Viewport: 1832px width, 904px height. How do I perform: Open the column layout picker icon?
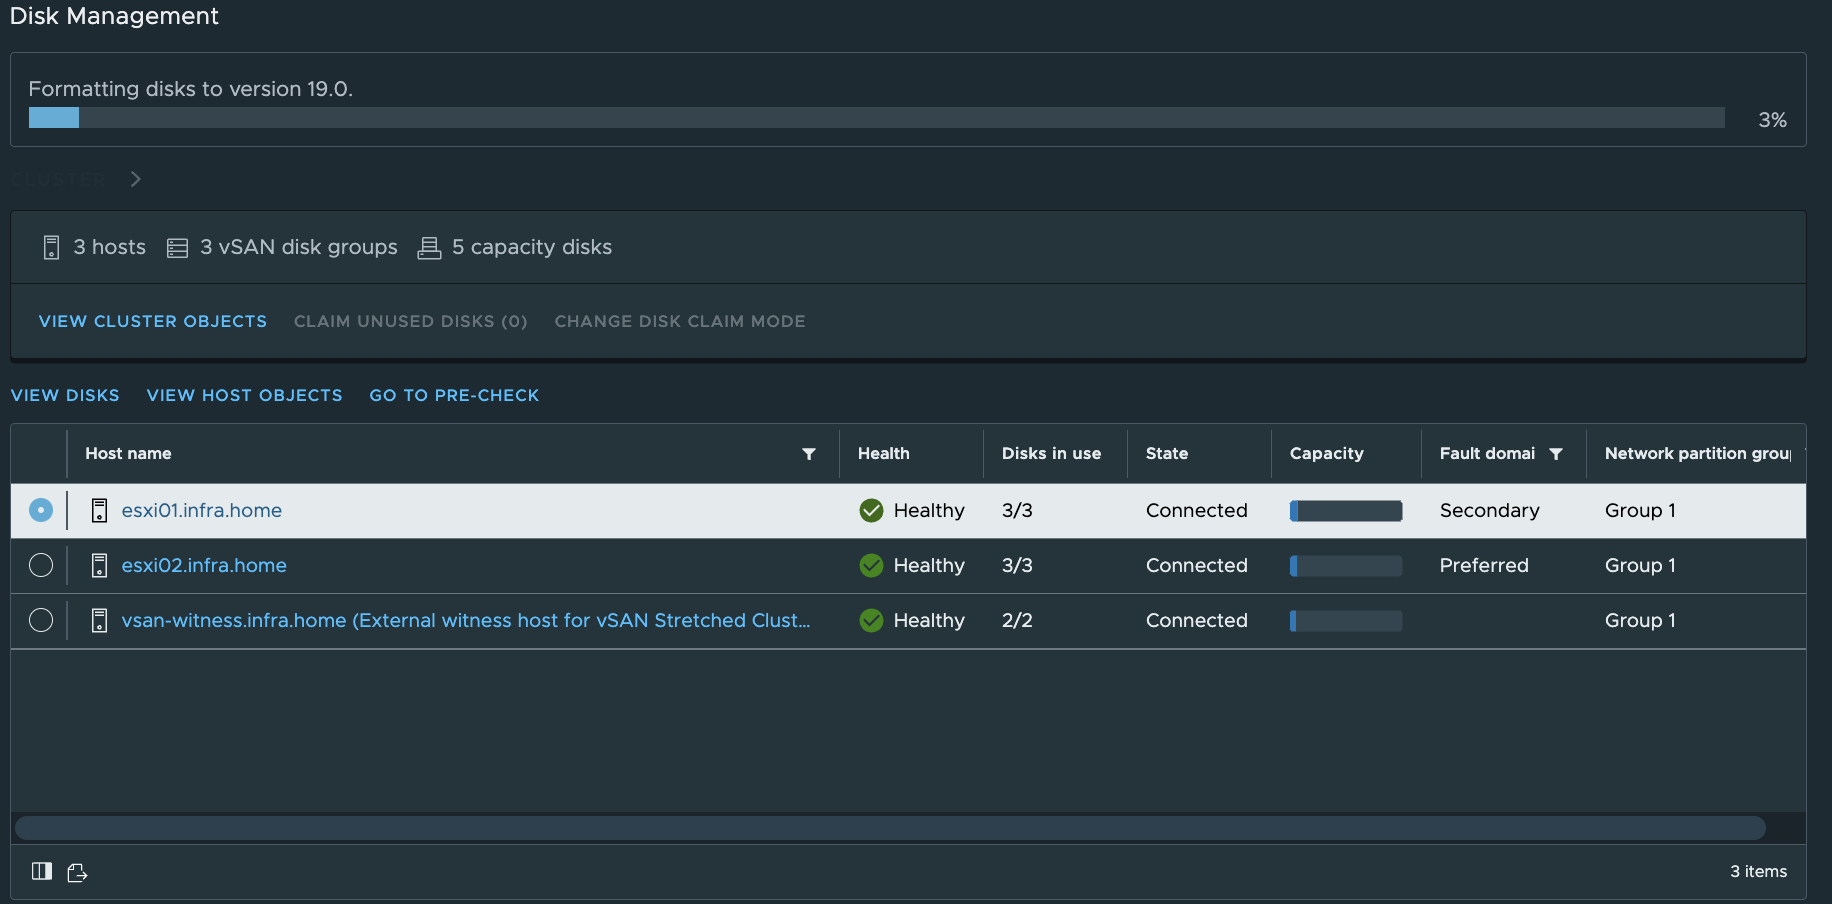point(41,871)
